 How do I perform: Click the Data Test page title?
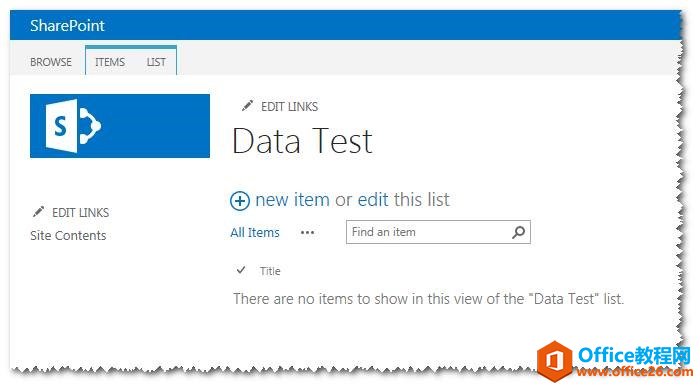pyautogui.click(x=302, y=141)
